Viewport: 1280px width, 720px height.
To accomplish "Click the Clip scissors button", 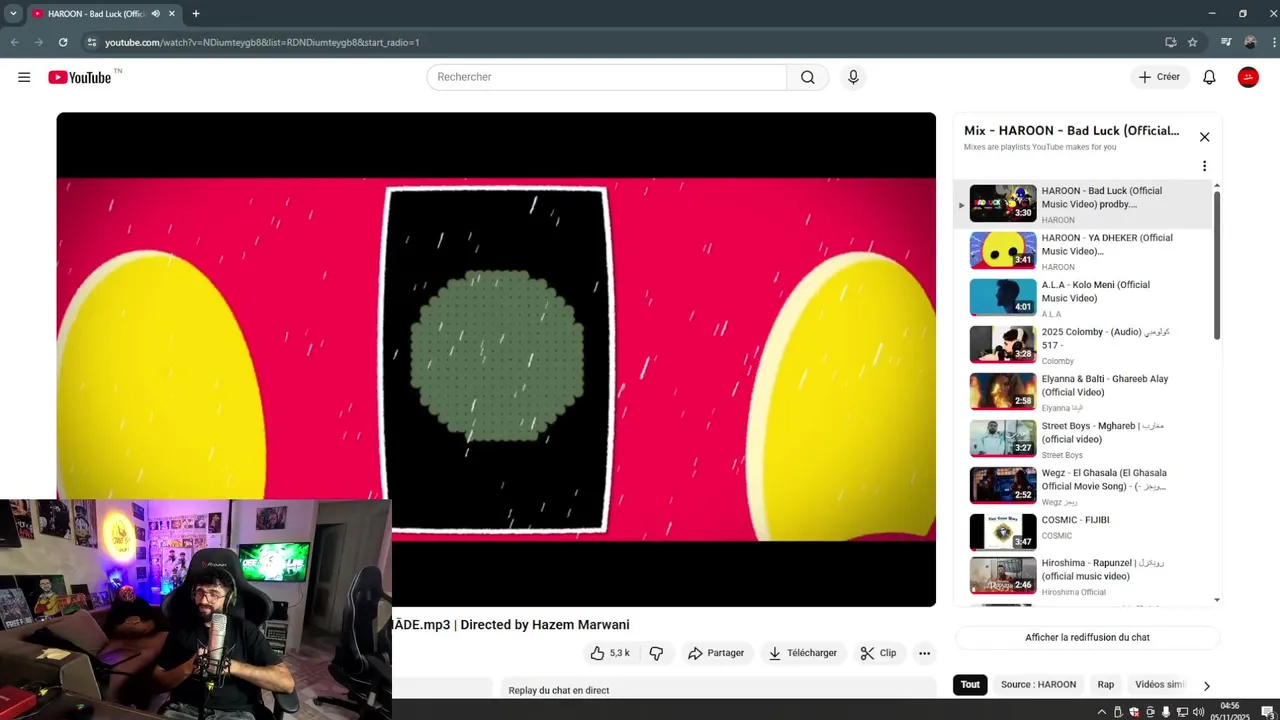I will click(x=878, y=653).
